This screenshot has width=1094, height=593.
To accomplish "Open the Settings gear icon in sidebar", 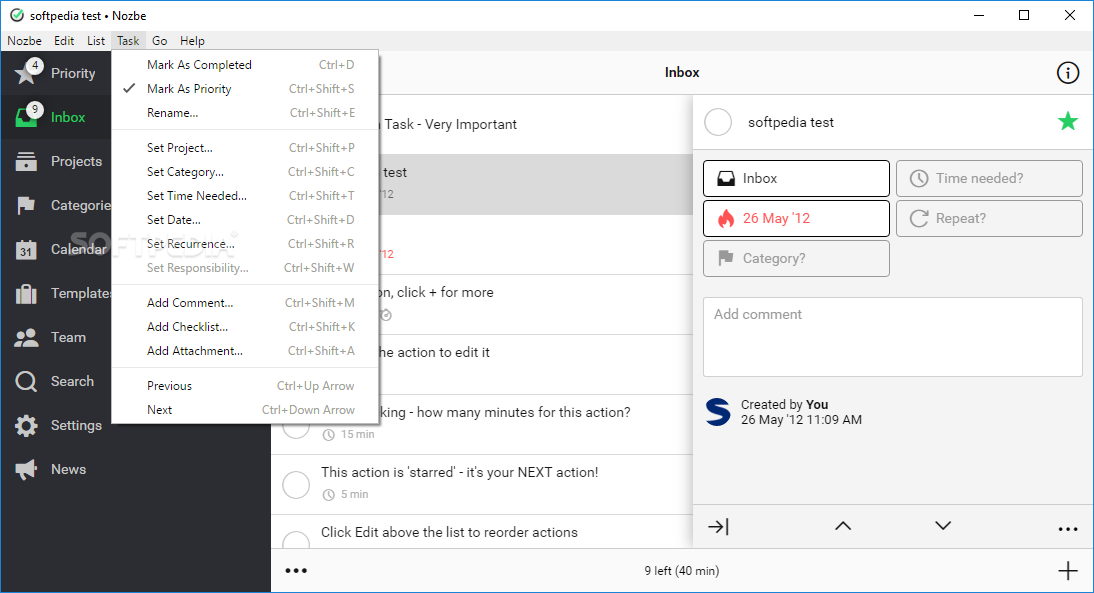I will point(27,426).
